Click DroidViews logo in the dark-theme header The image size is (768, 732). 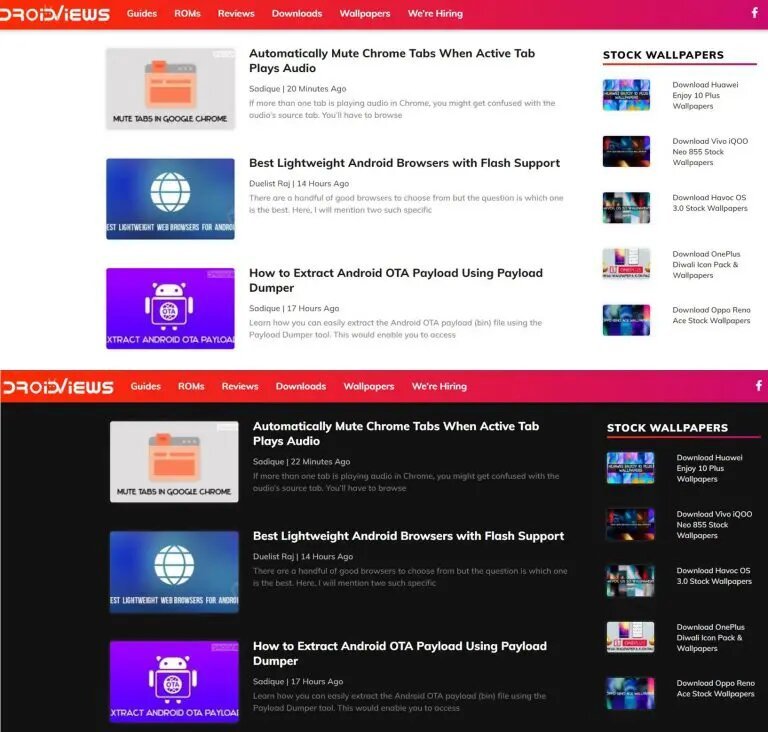tap(58, 386)
